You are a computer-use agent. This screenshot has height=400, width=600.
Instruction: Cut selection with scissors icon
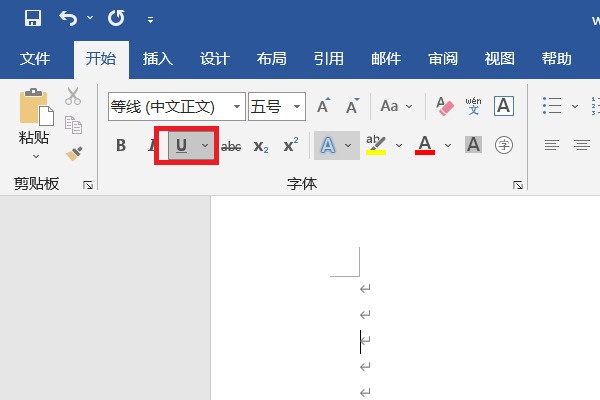[73, 96]
